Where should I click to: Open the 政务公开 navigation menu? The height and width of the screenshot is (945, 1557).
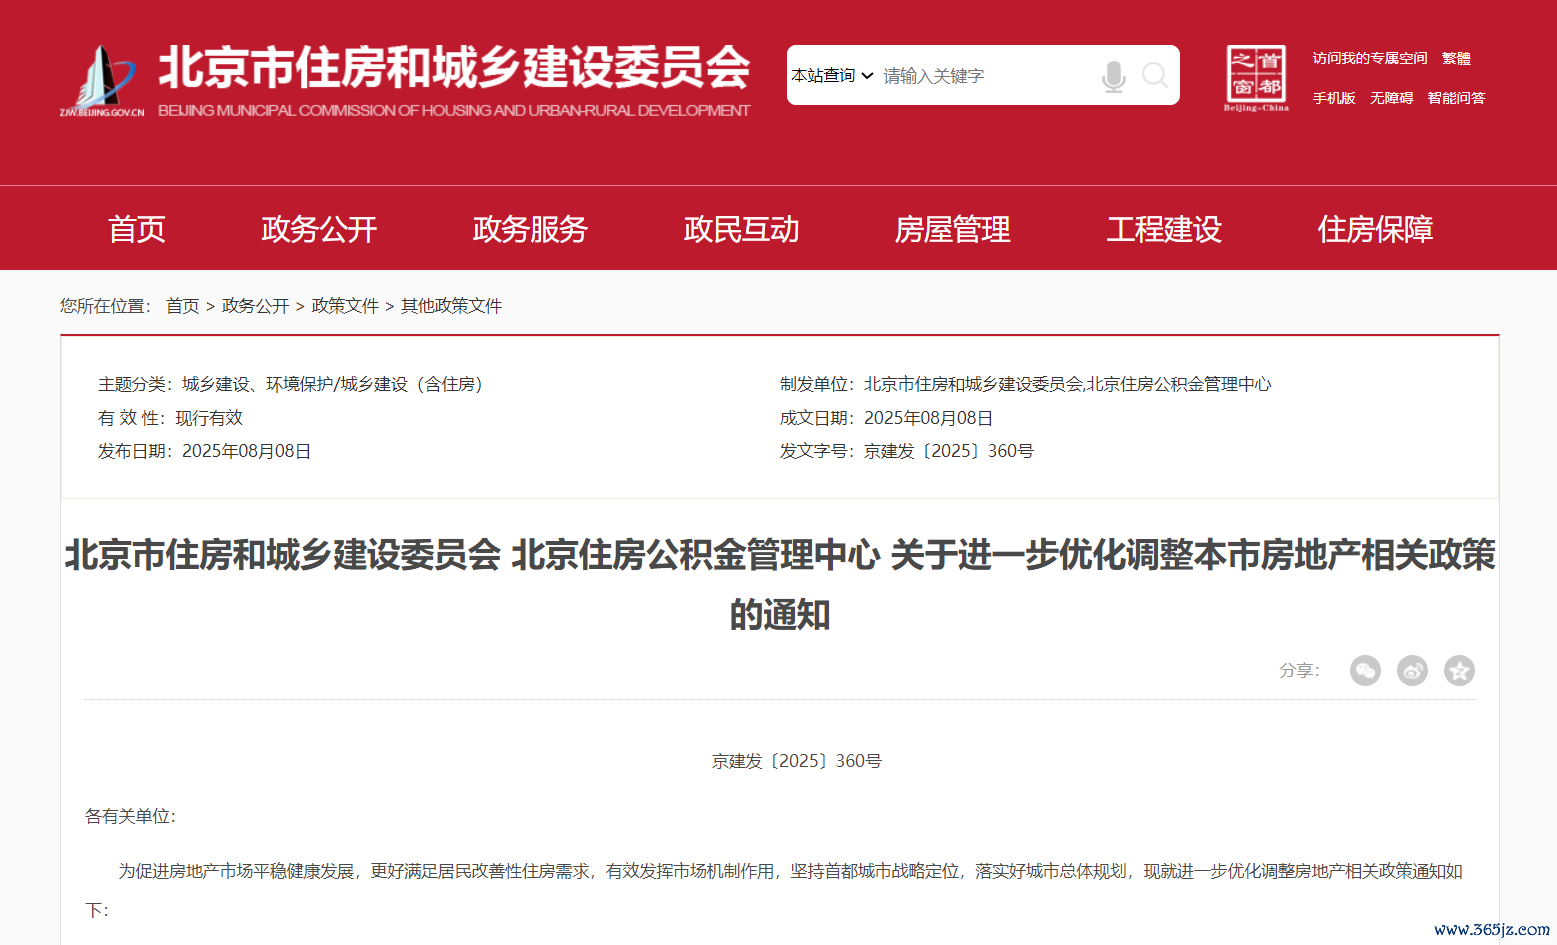click(x=319, y=229)
